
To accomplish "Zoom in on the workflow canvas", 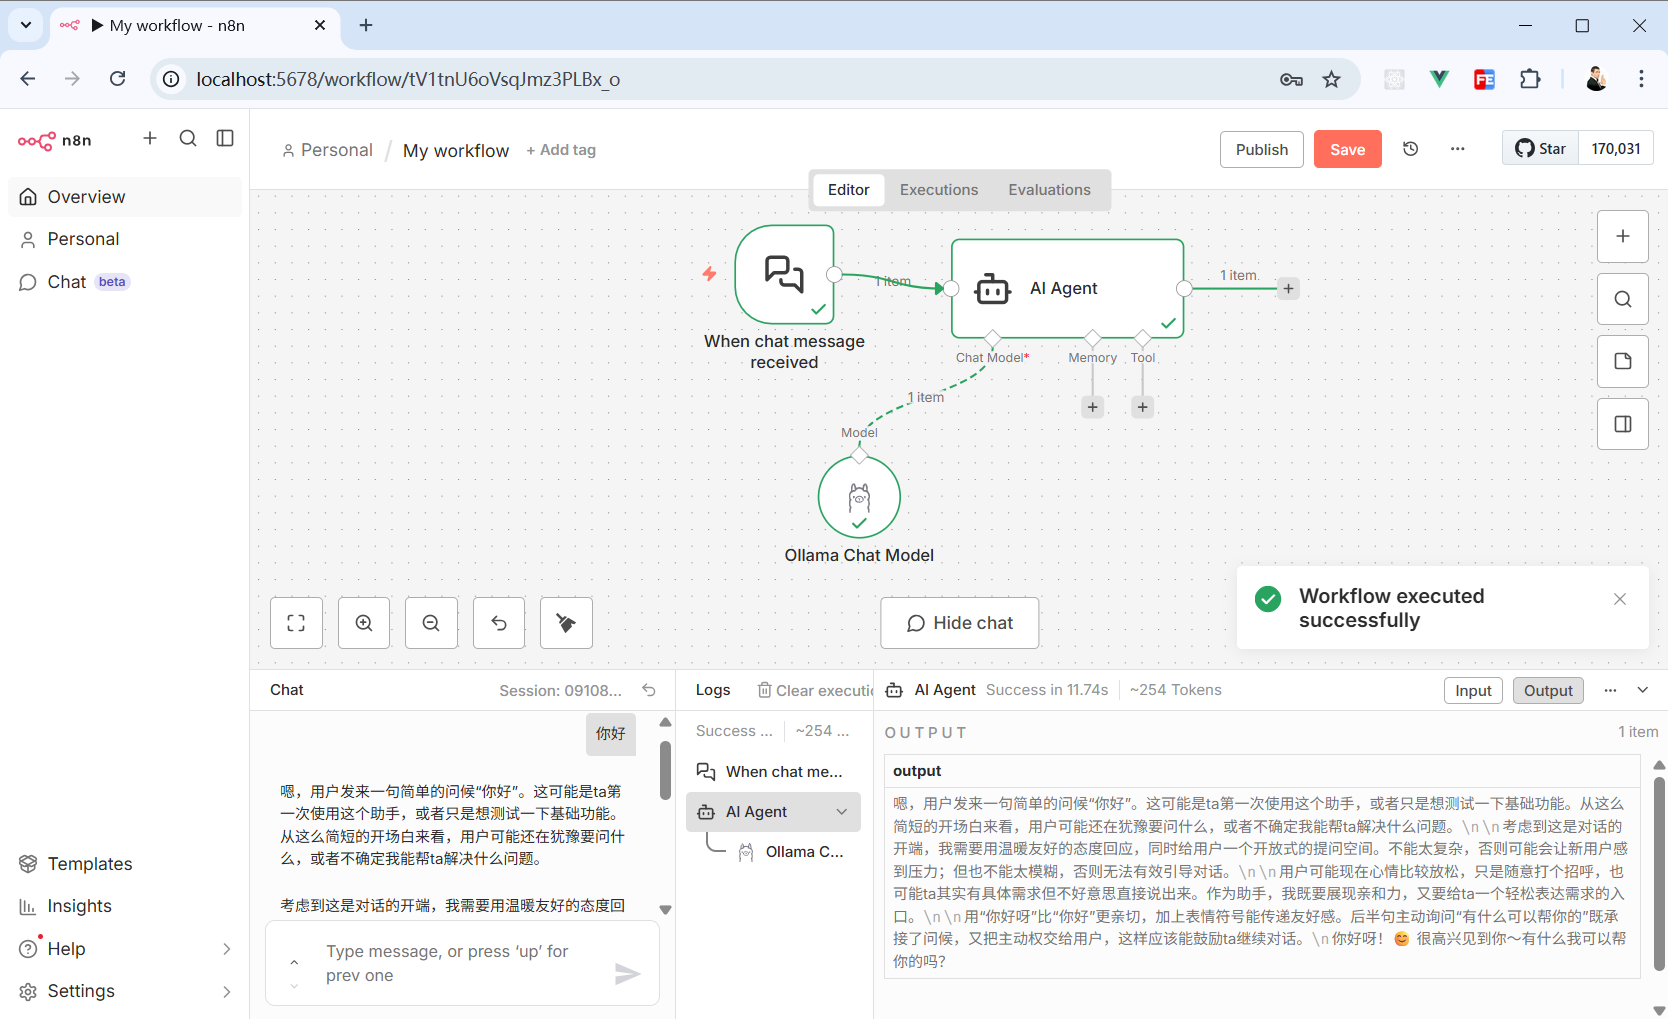I will point(364,623).
